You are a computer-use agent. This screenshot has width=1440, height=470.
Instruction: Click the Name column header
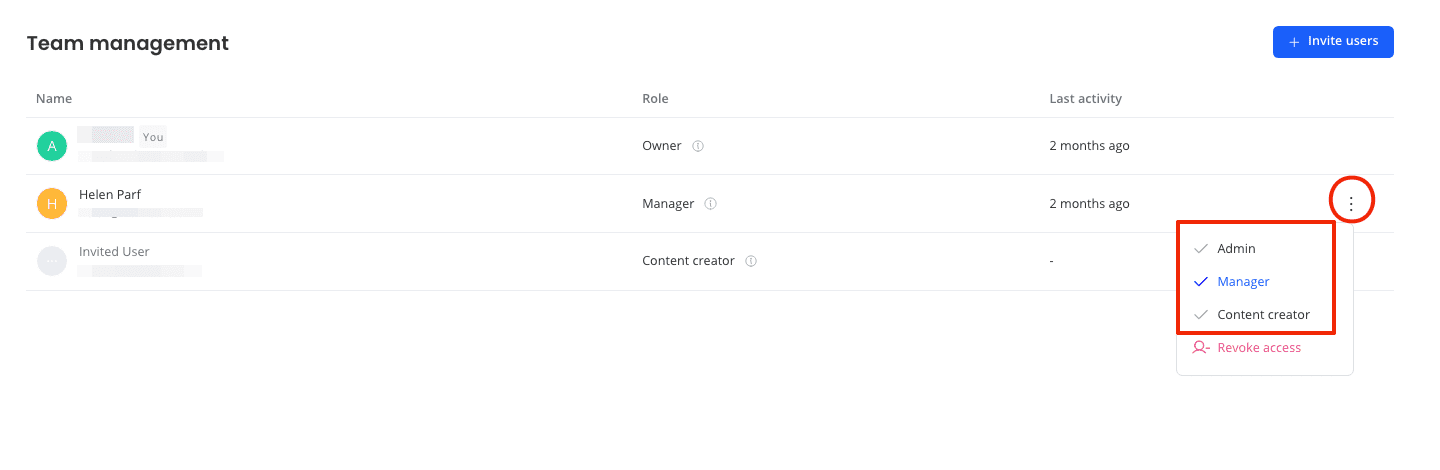(x=54, y=99)
